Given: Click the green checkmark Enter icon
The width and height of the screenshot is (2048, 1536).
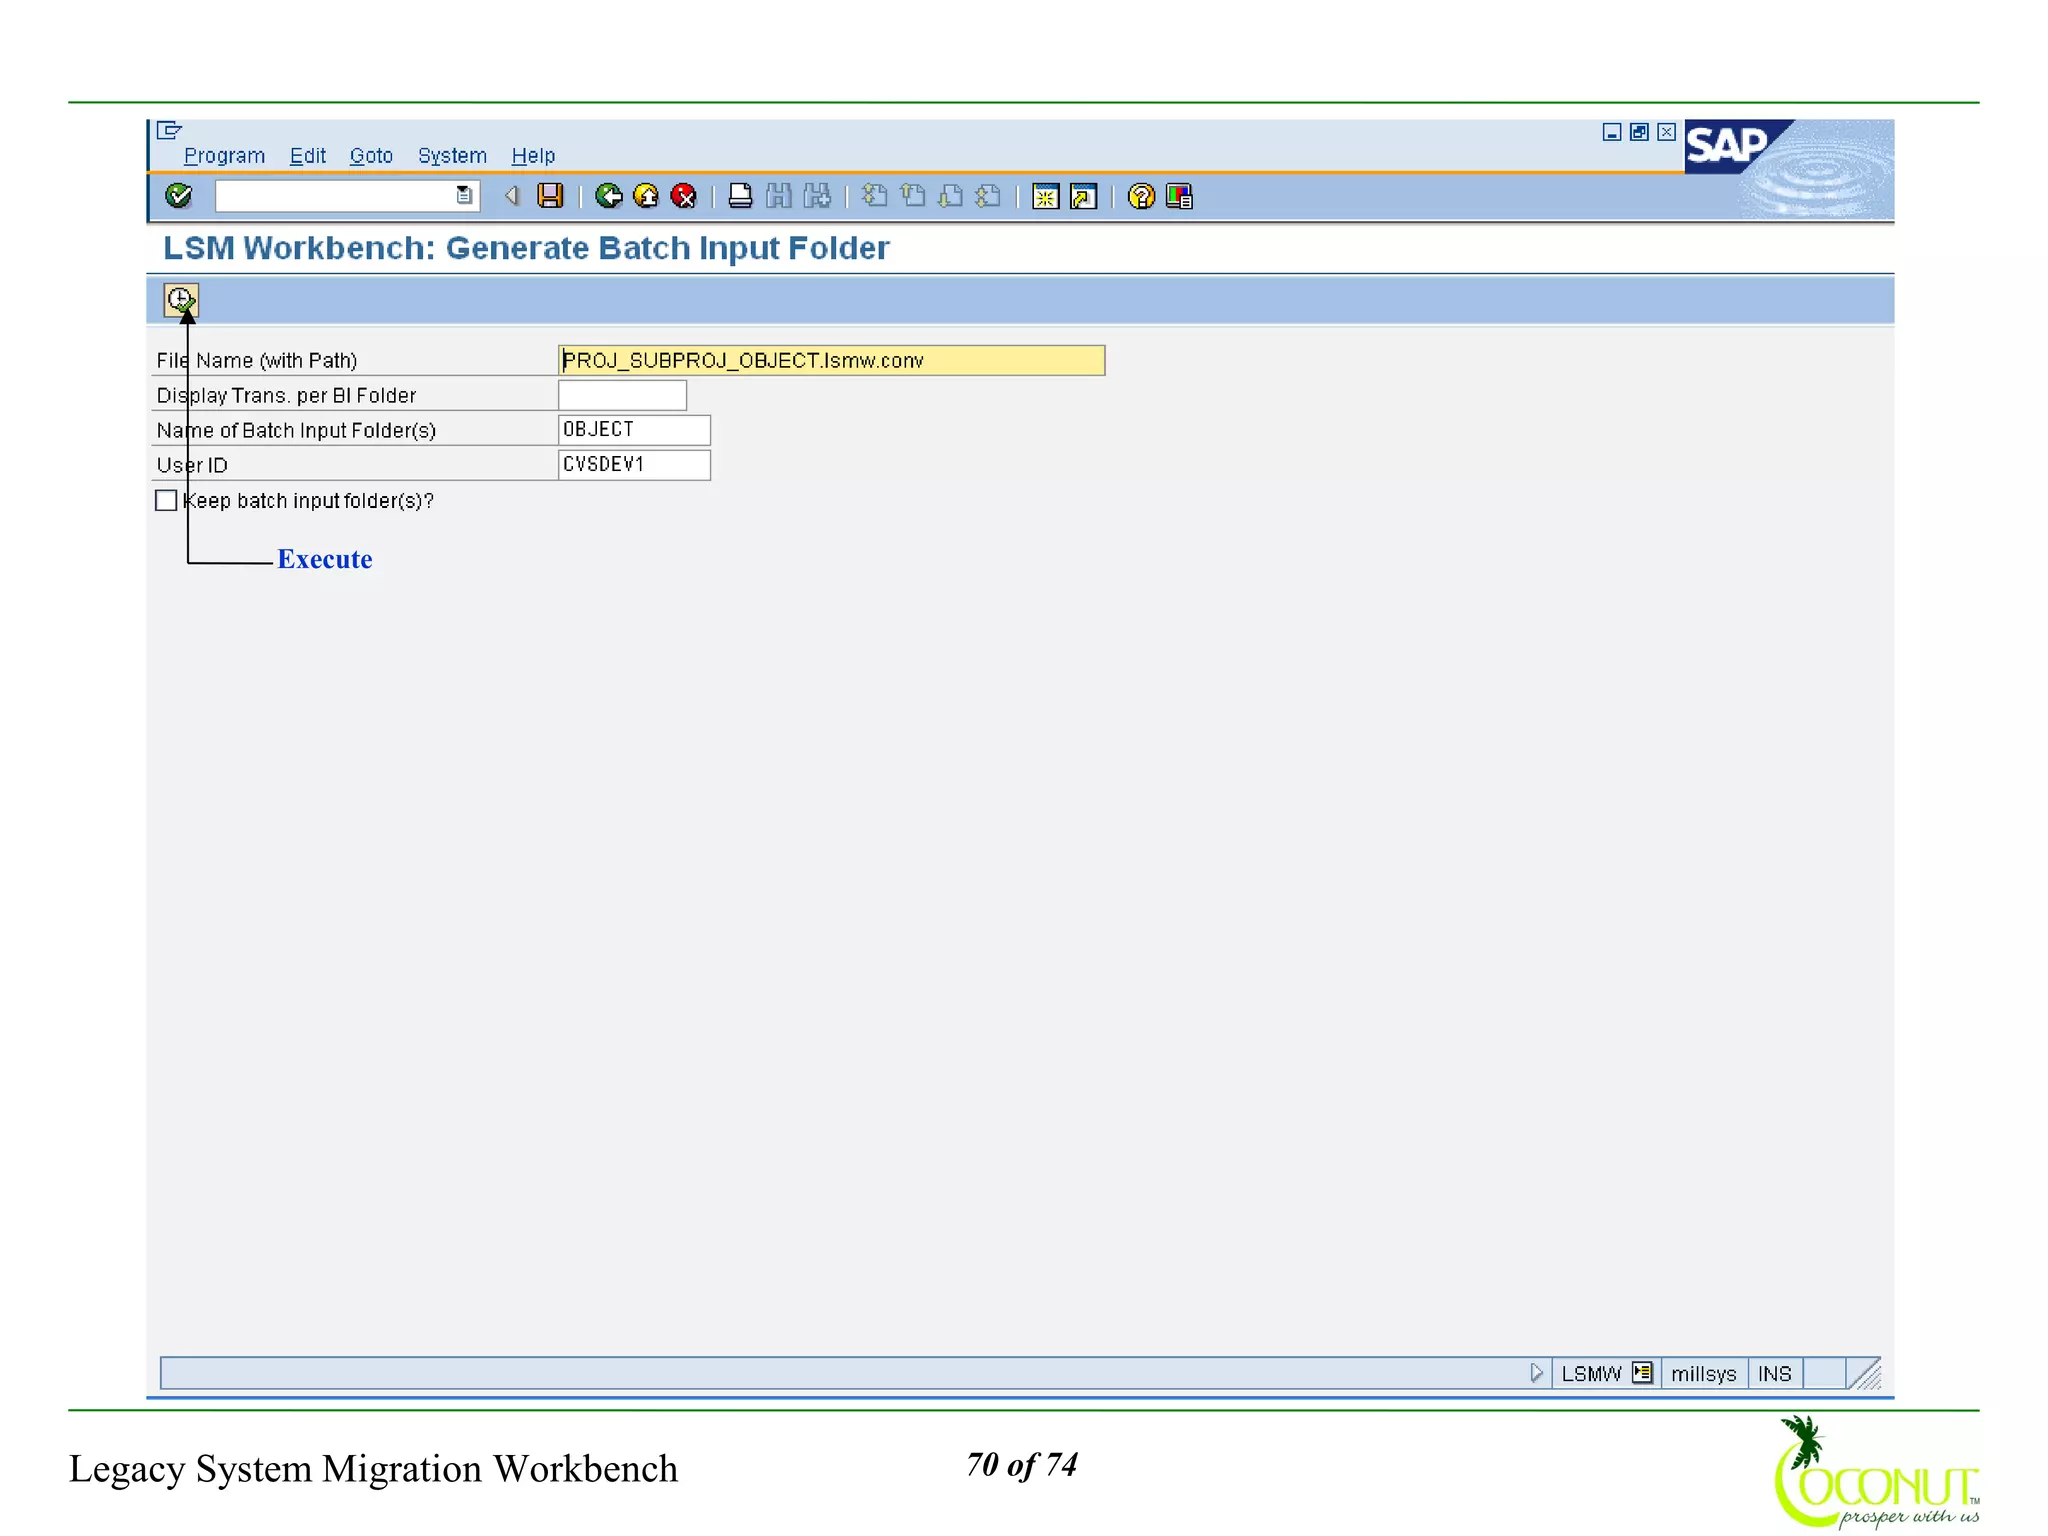Looking at the screenshot, I should tap(179, 196).
